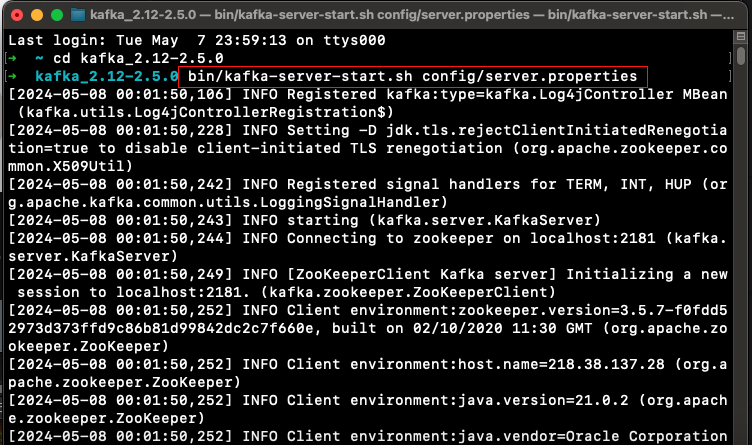The image size is (752, 445).
Task: Click the 'cd kafka_2.12-2.5.0' command
Action: [x=138, y=59]
